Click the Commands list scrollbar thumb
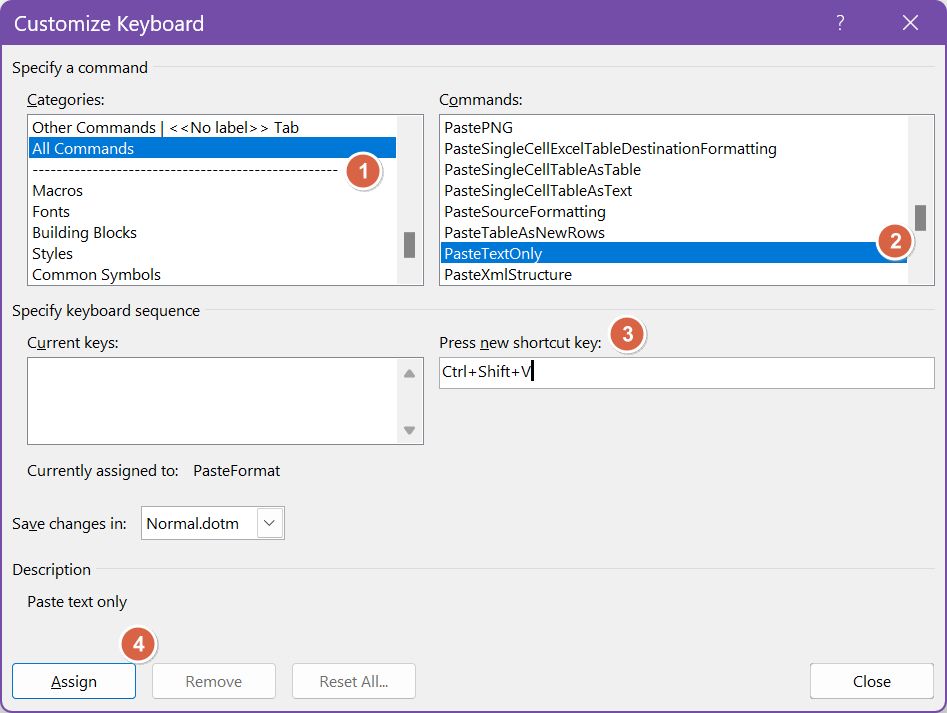The width and height of the screenshot is (947, 713). pos(921,219)
